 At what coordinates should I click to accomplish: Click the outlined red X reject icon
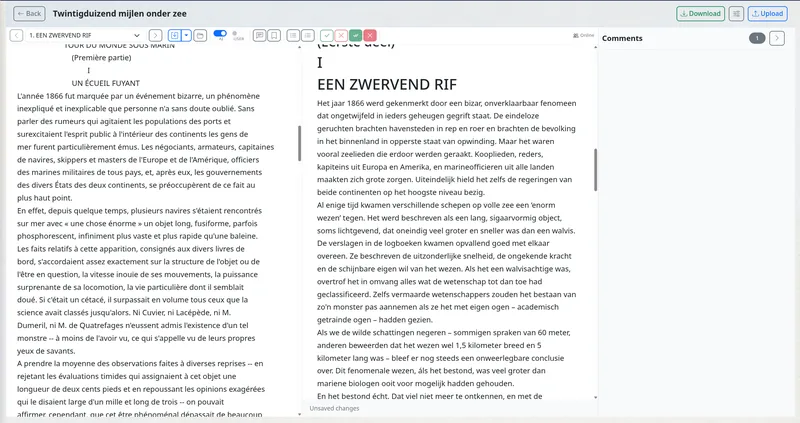pyautogui.click(x=341, y=35)
